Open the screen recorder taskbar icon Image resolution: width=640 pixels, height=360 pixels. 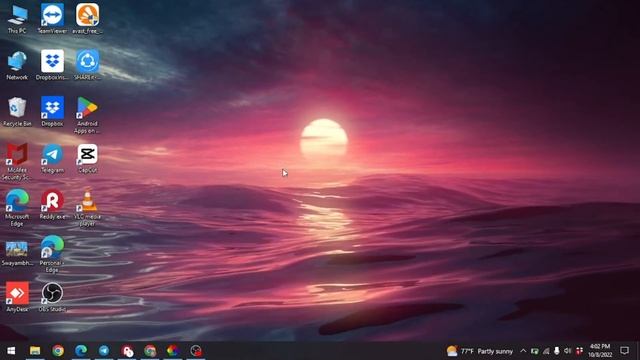coord(196,351)
